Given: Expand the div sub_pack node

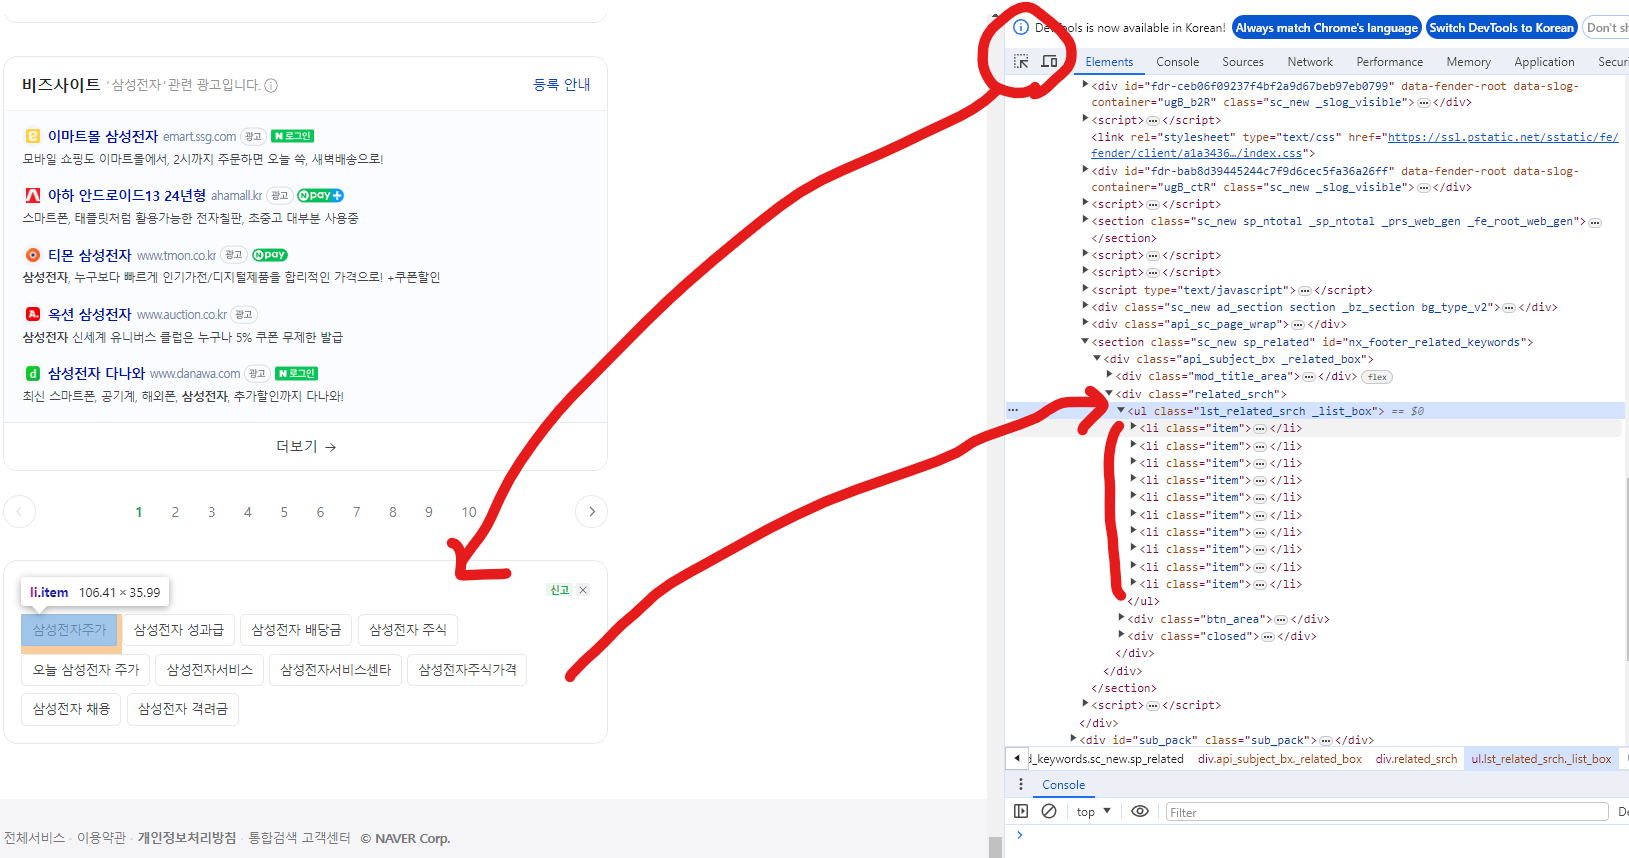Looking at the screenshot, I should (1073, 739).
